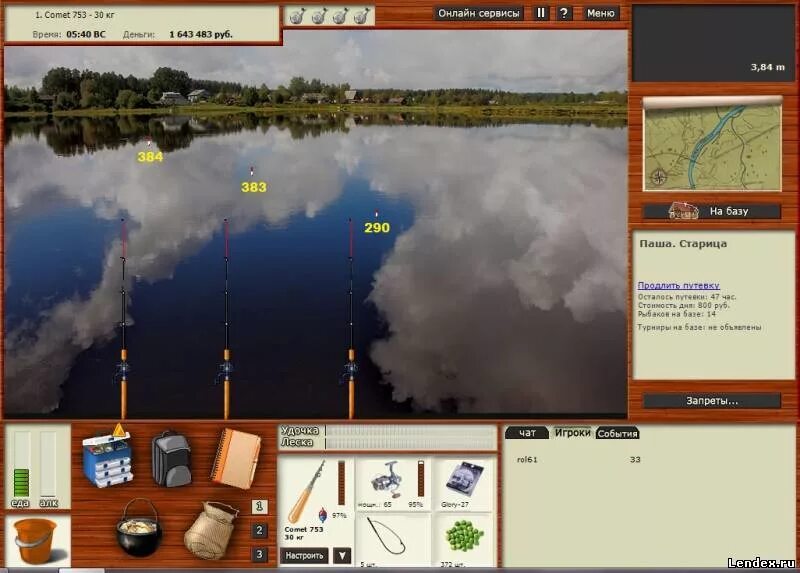The image size is (800, 573).
Task: Expand the arrow next to Настроить
Action: click(342, 555)
